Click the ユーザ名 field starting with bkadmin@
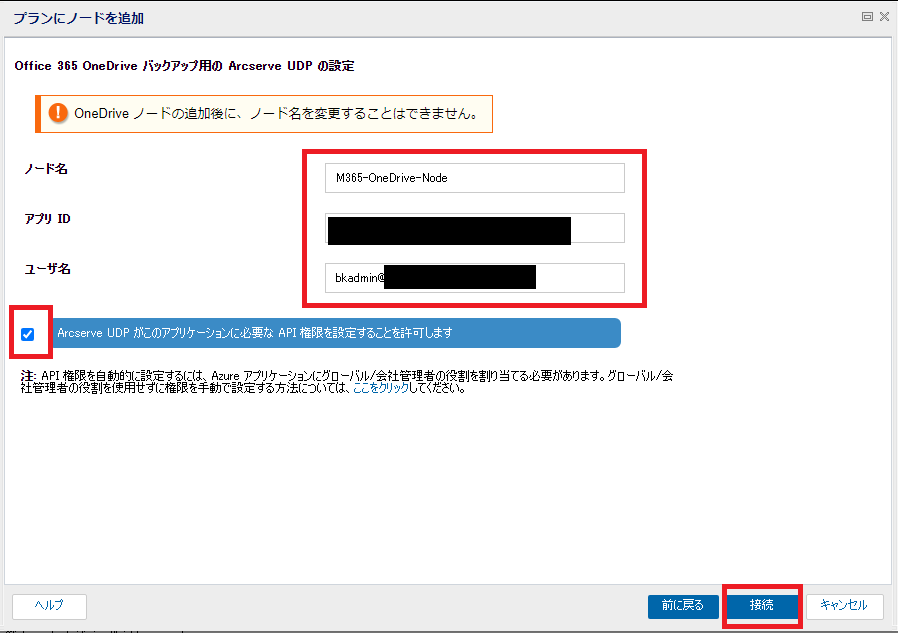Viewport: 898px width, 633px height. [x=474, y=278]
